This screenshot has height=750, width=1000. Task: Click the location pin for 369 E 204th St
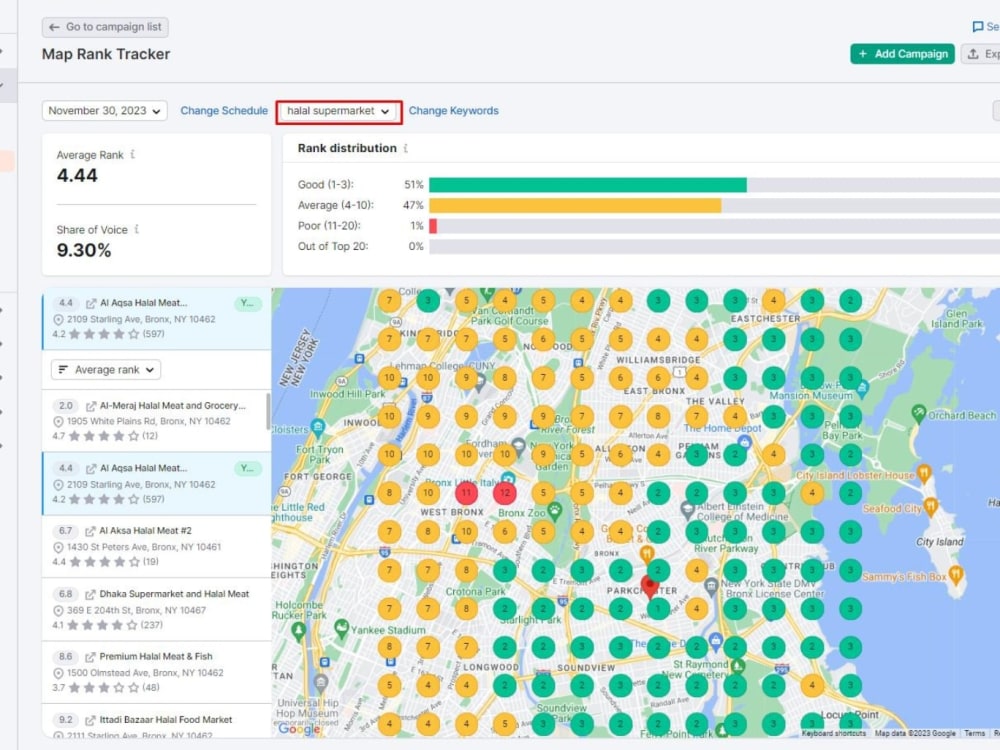pos(58,610)
